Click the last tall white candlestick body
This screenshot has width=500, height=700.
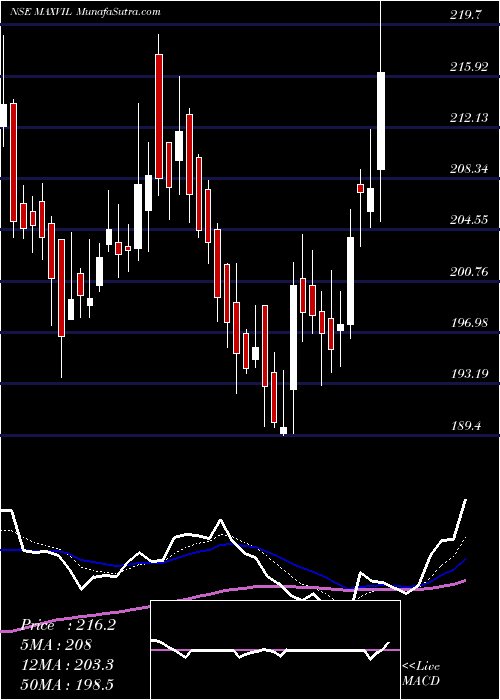(x=381, y=121)
